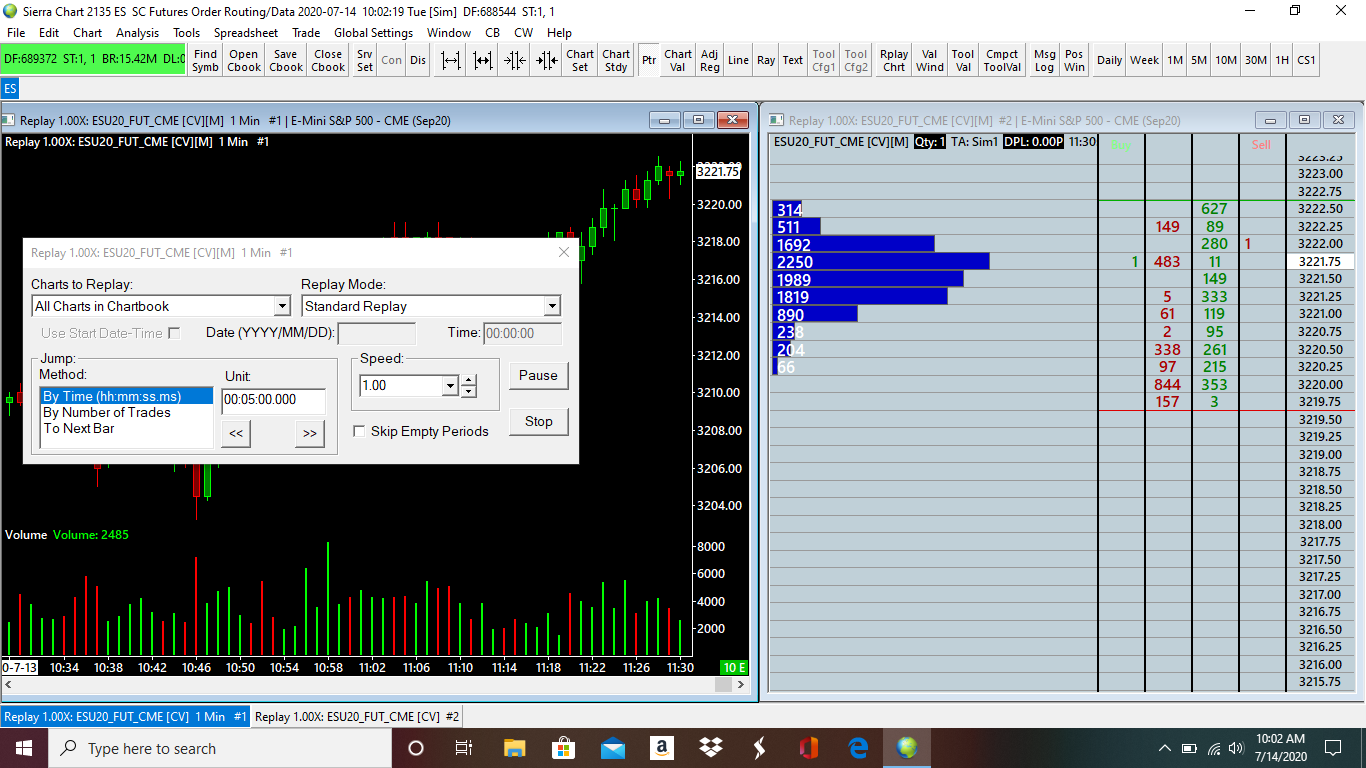Click the volume speaker tray icon
Image resolution: width=1366 pixels, height=768 pixels.
(1237, 748)
